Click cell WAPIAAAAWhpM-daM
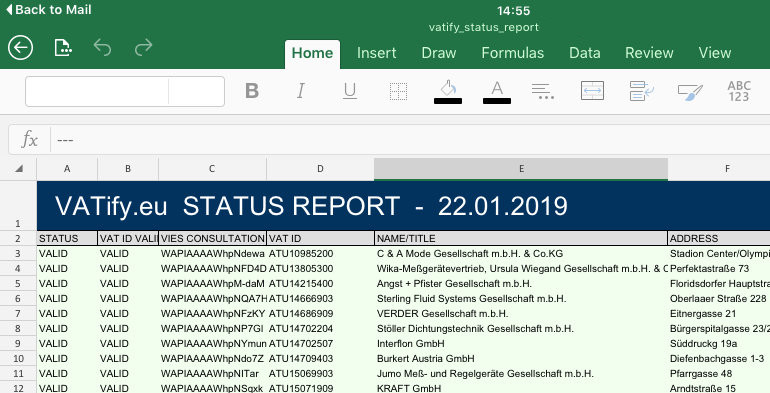The height and width of the screenshot is (393, 770). [212, 283]
